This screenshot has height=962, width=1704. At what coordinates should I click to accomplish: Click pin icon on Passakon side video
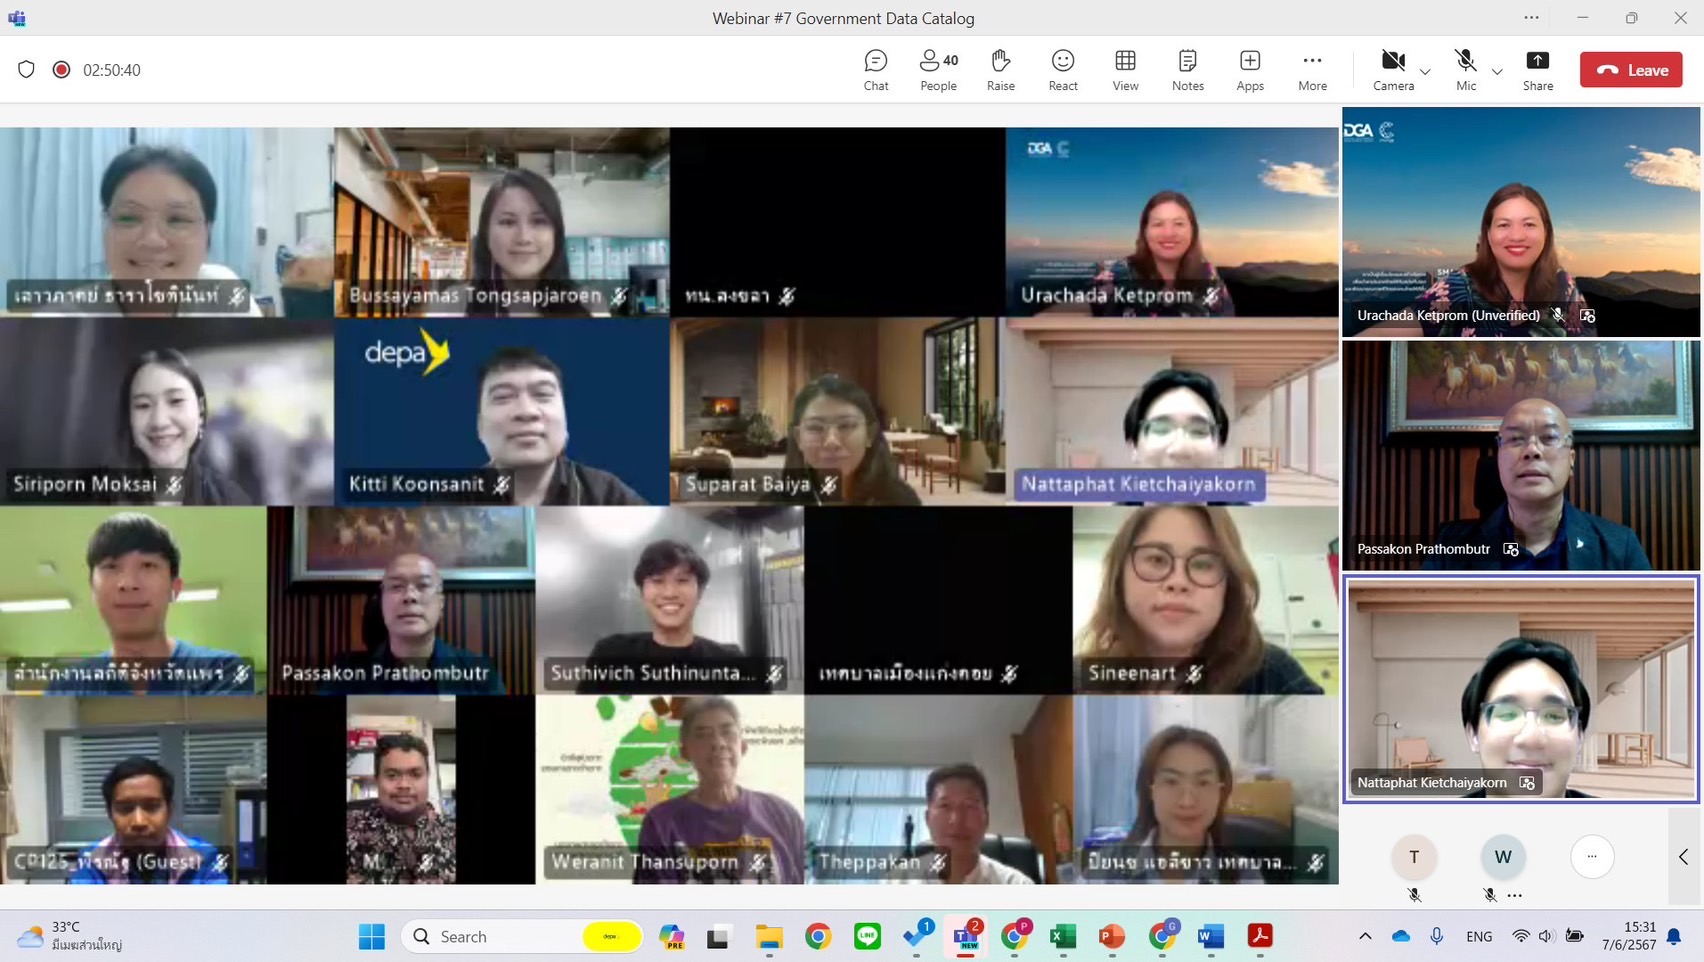[1511, 549]
